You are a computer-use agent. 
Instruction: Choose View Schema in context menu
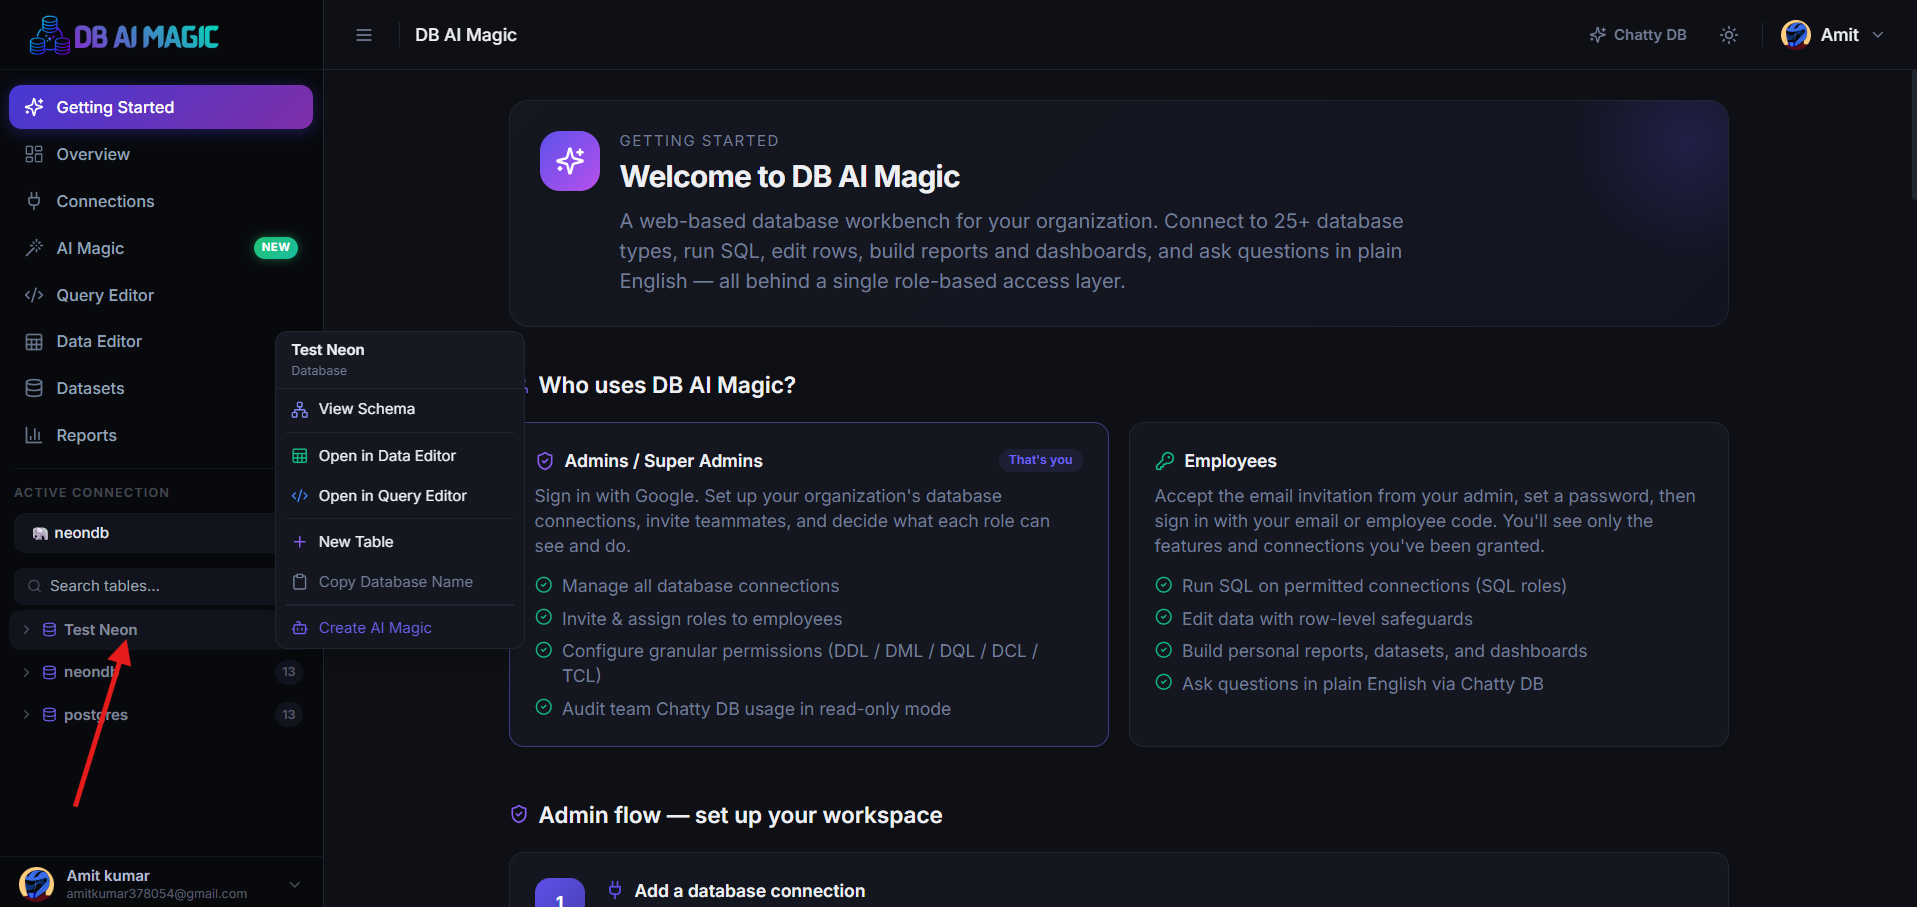click(x=400, y=409)
